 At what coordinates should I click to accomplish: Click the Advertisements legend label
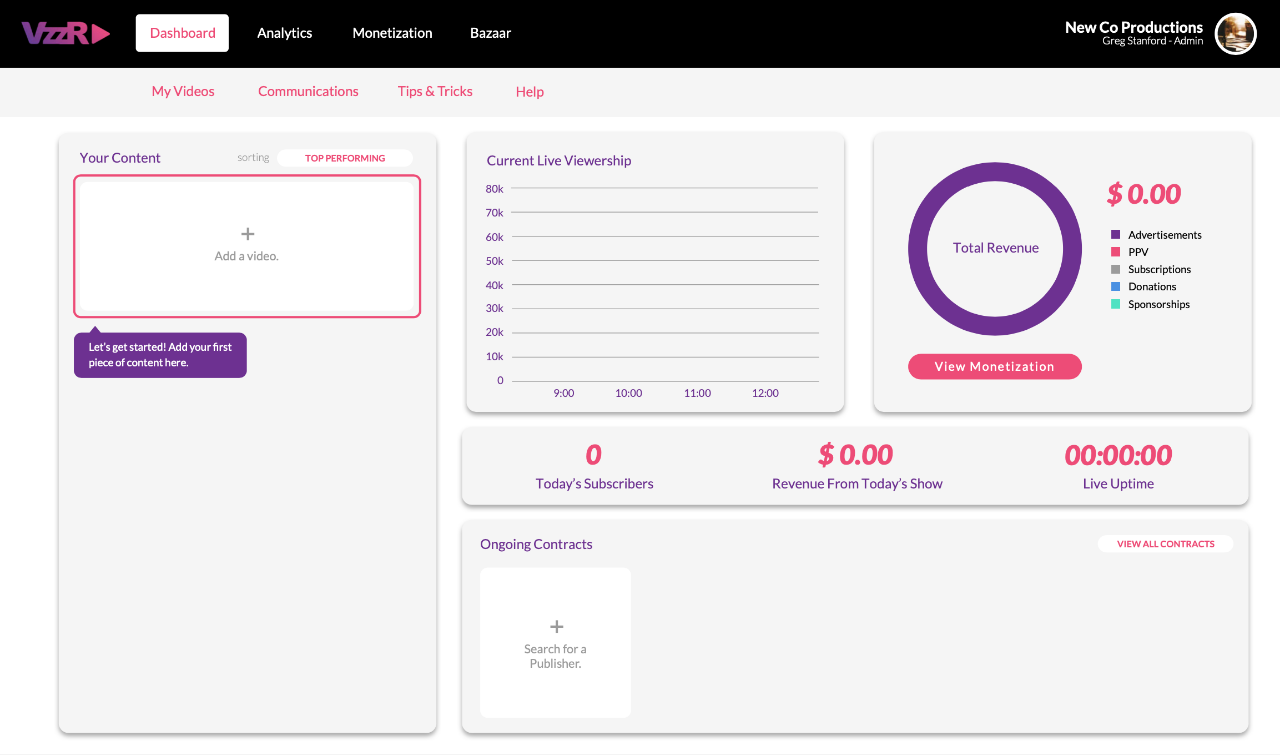(x=1165, y=235)
